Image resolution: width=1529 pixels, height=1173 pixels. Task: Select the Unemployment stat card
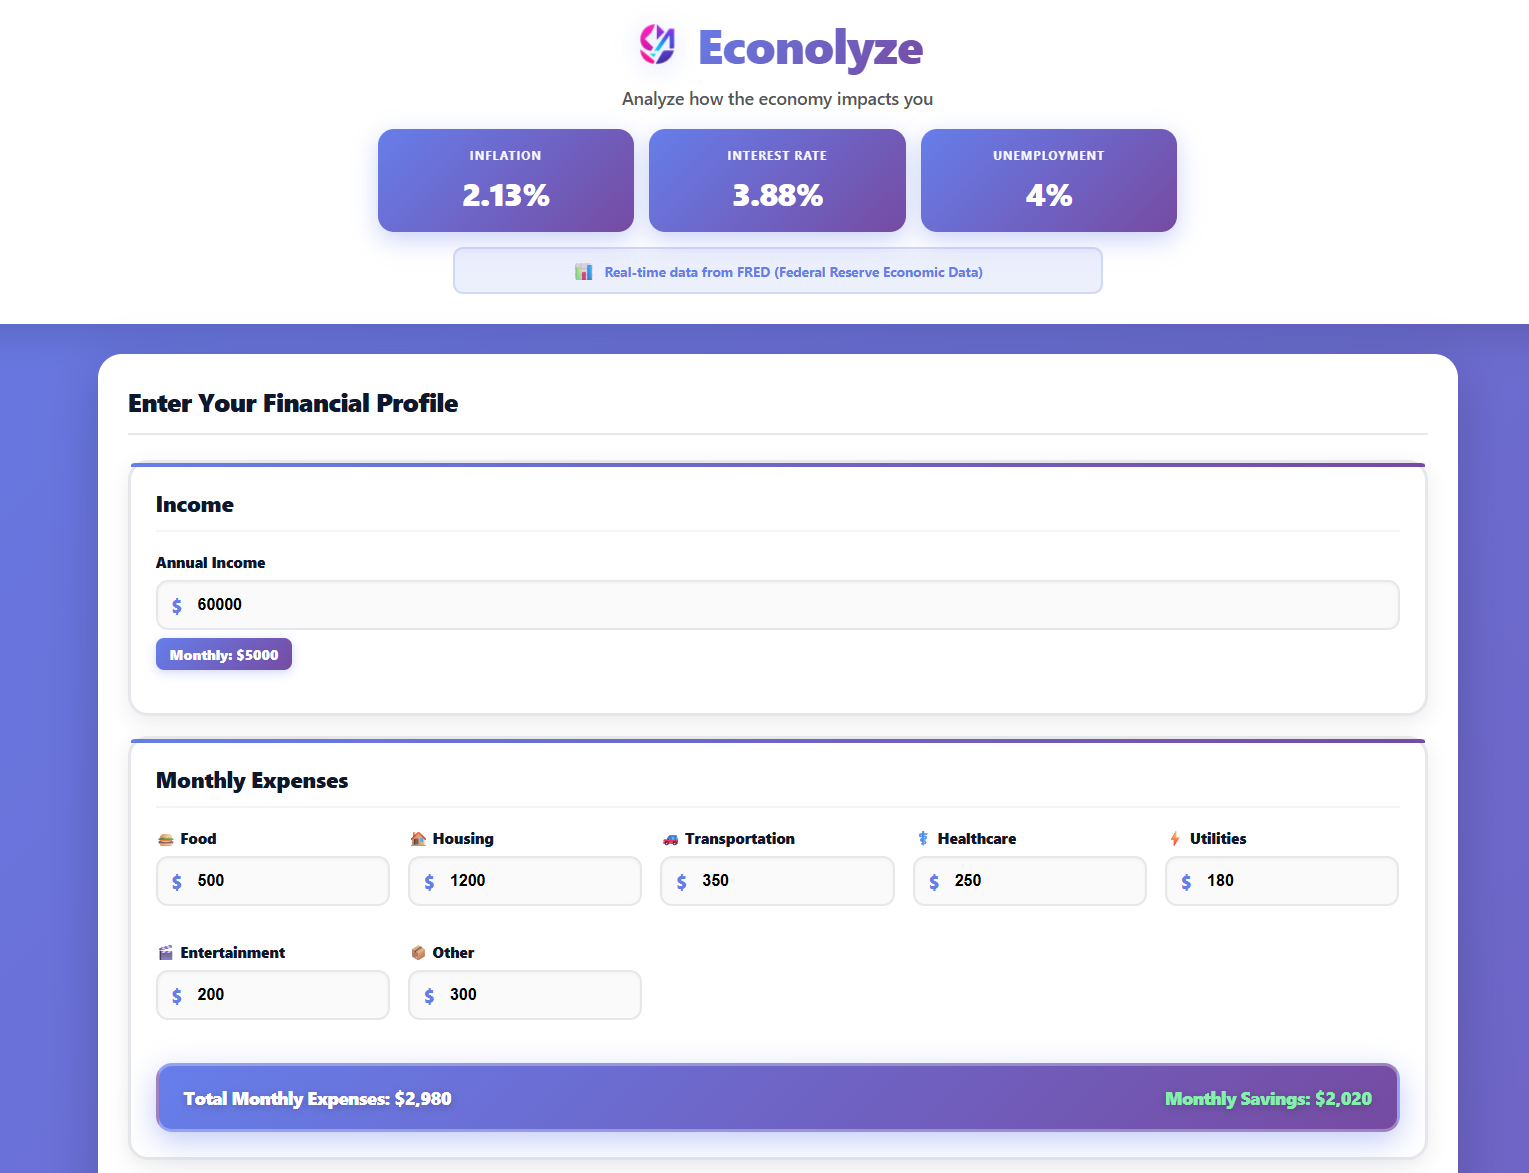pos(1048,180)
